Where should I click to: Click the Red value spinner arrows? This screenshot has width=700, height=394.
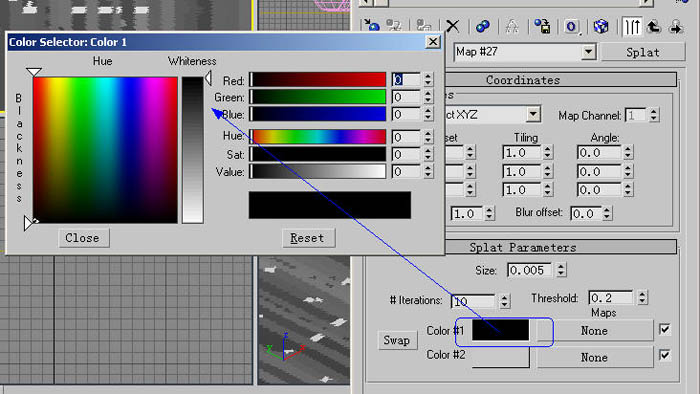point(428,79)
